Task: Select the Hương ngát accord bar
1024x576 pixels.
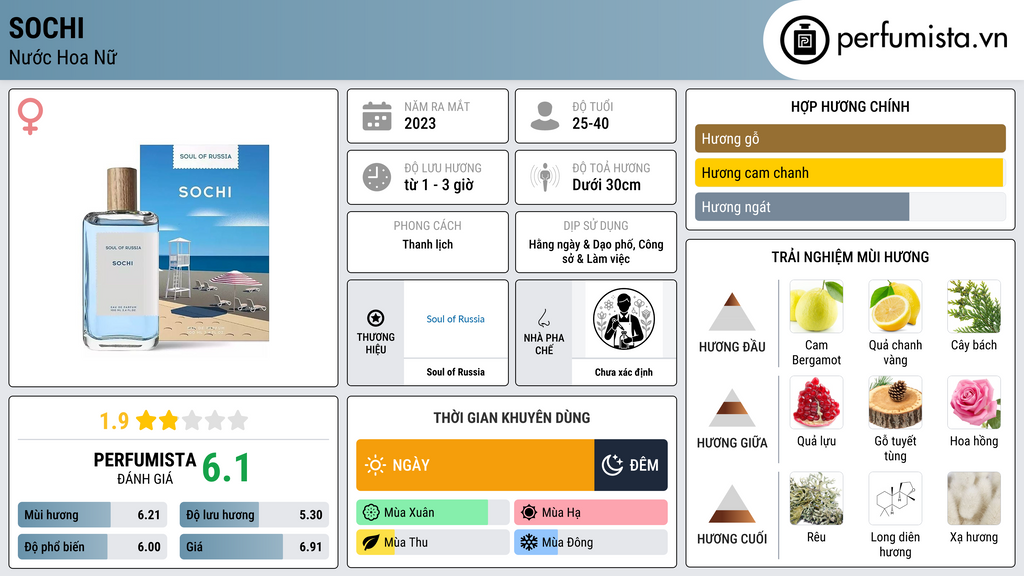Action: [x=850, y=207]
